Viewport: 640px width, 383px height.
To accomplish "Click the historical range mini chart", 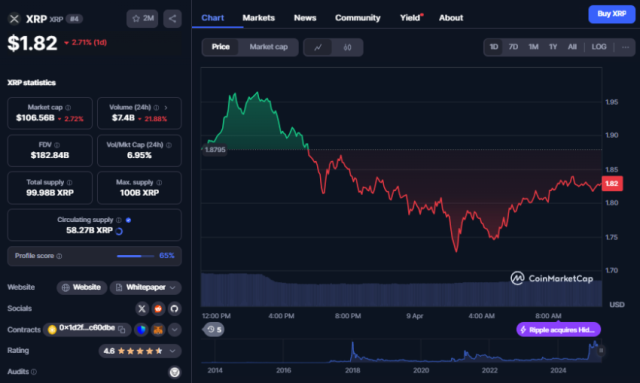I will click(x=401, y=351).
